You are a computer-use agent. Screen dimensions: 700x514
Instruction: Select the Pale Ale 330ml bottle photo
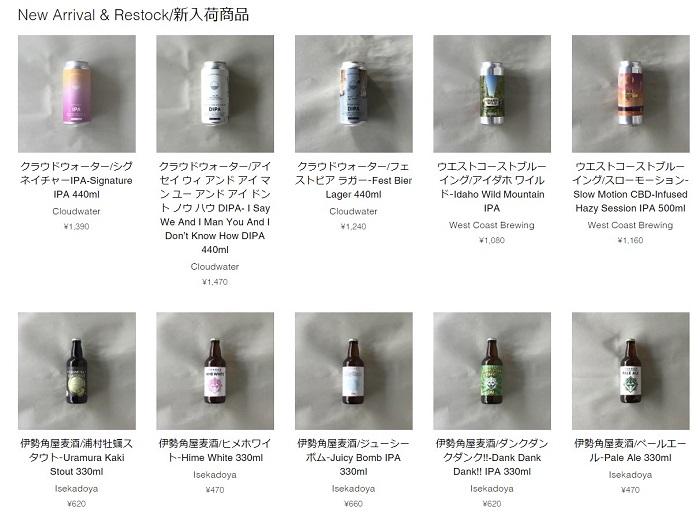(630, 371)
